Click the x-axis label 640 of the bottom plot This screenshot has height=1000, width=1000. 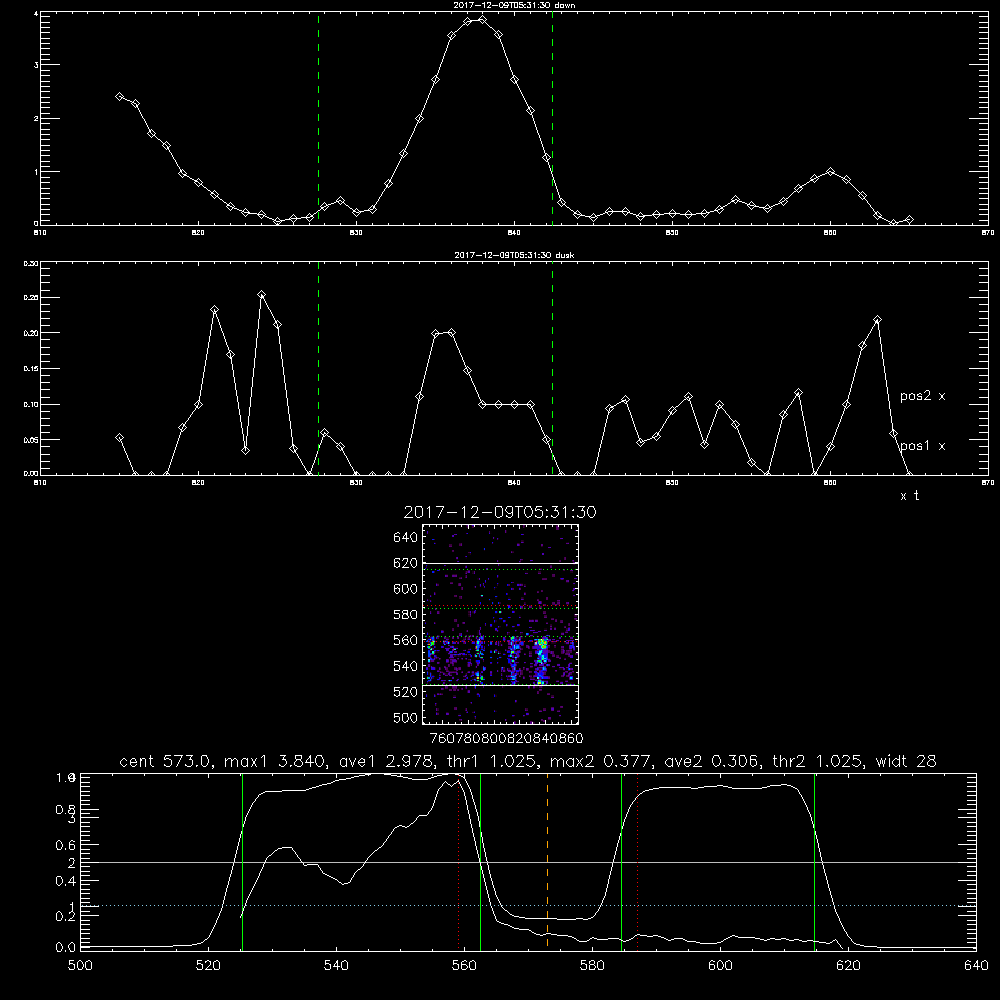coord(976,966)
